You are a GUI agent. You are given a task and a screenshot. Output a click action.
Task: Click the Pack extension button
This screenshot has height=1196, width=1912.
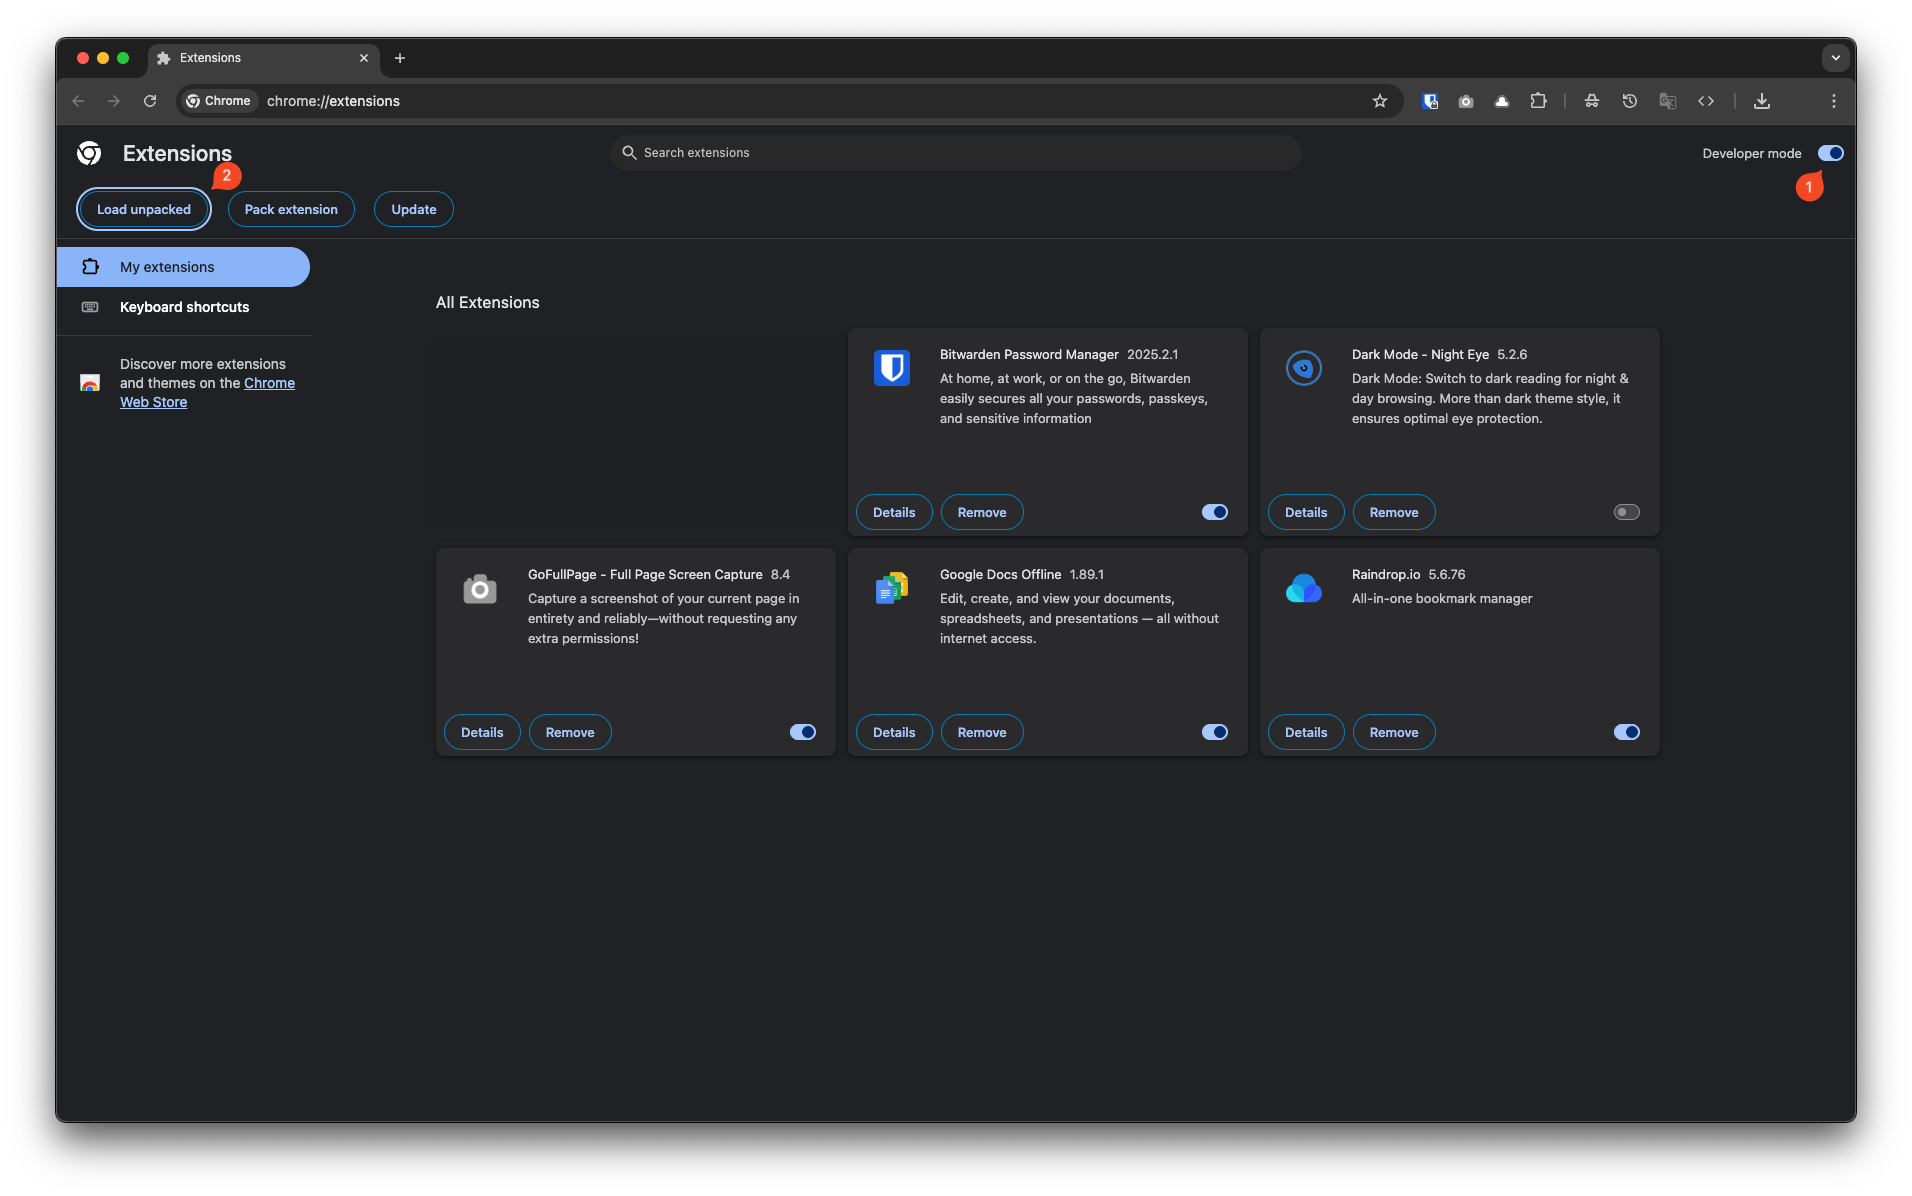click(291, 209)
